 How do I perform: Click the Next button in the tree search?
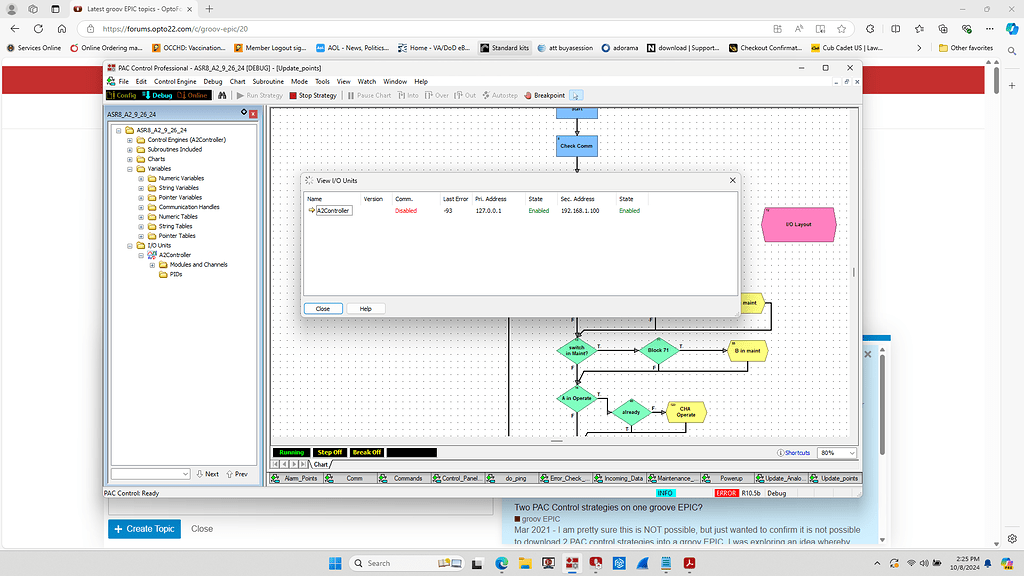click(208, 474)
